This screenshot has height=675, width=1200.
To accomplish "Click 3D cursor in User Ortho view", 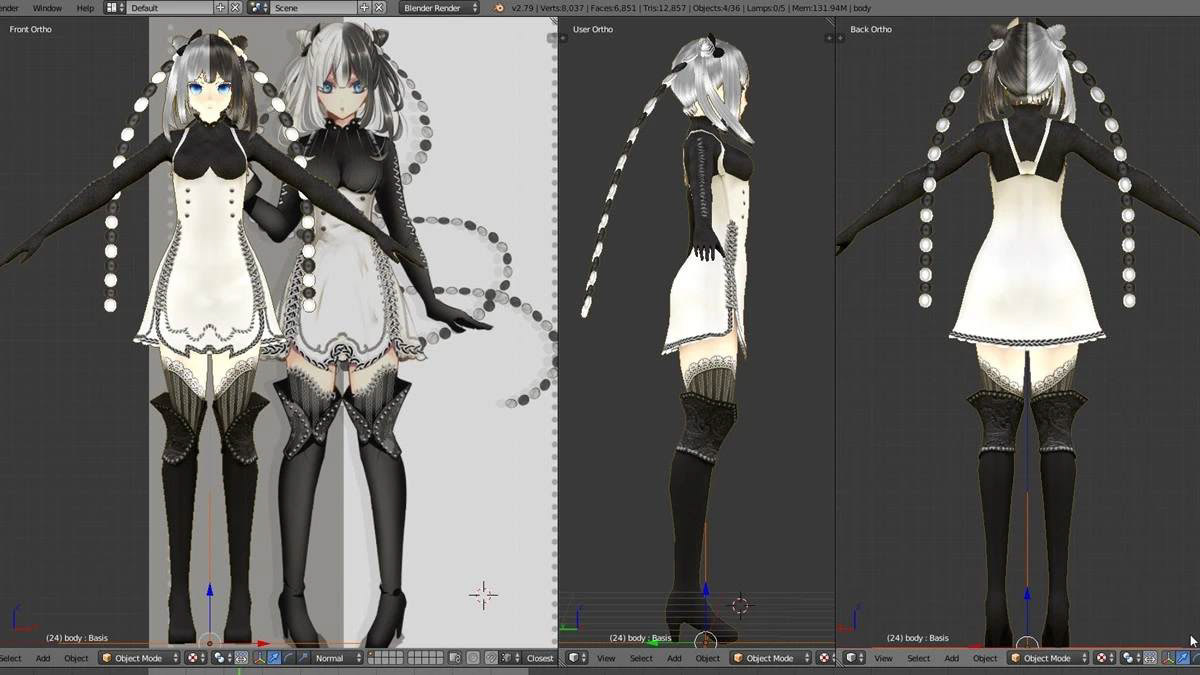I will (x=740, y=605).
